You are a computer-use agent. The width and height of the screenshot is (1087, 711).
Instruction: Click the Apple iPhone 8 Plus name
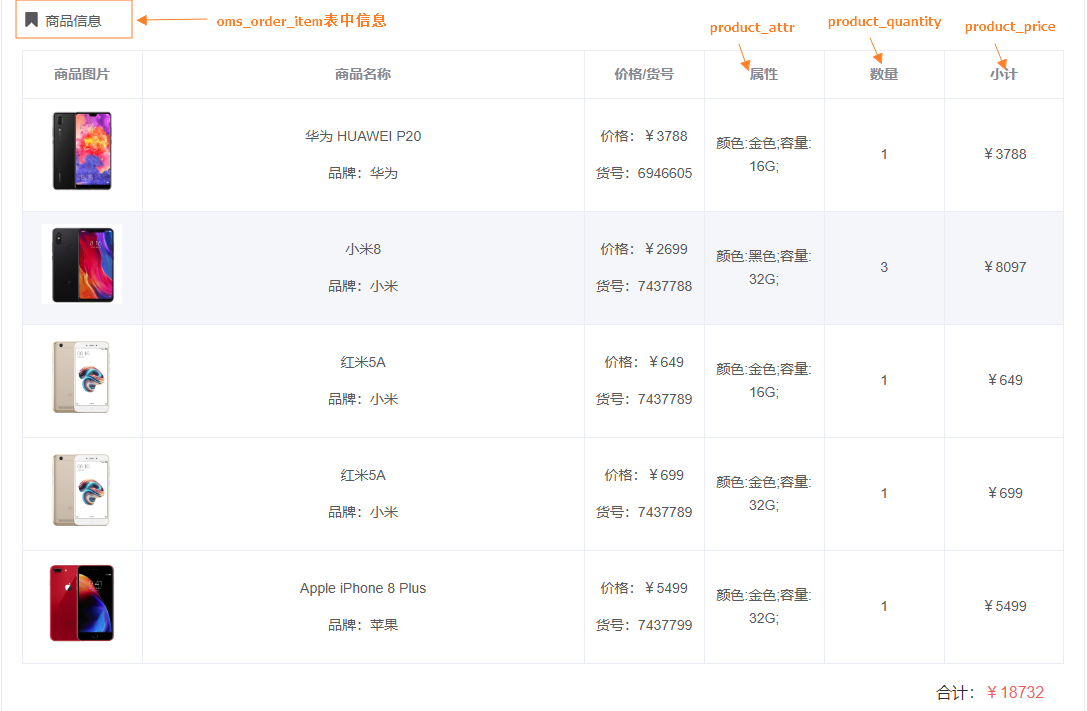point(363,588)
